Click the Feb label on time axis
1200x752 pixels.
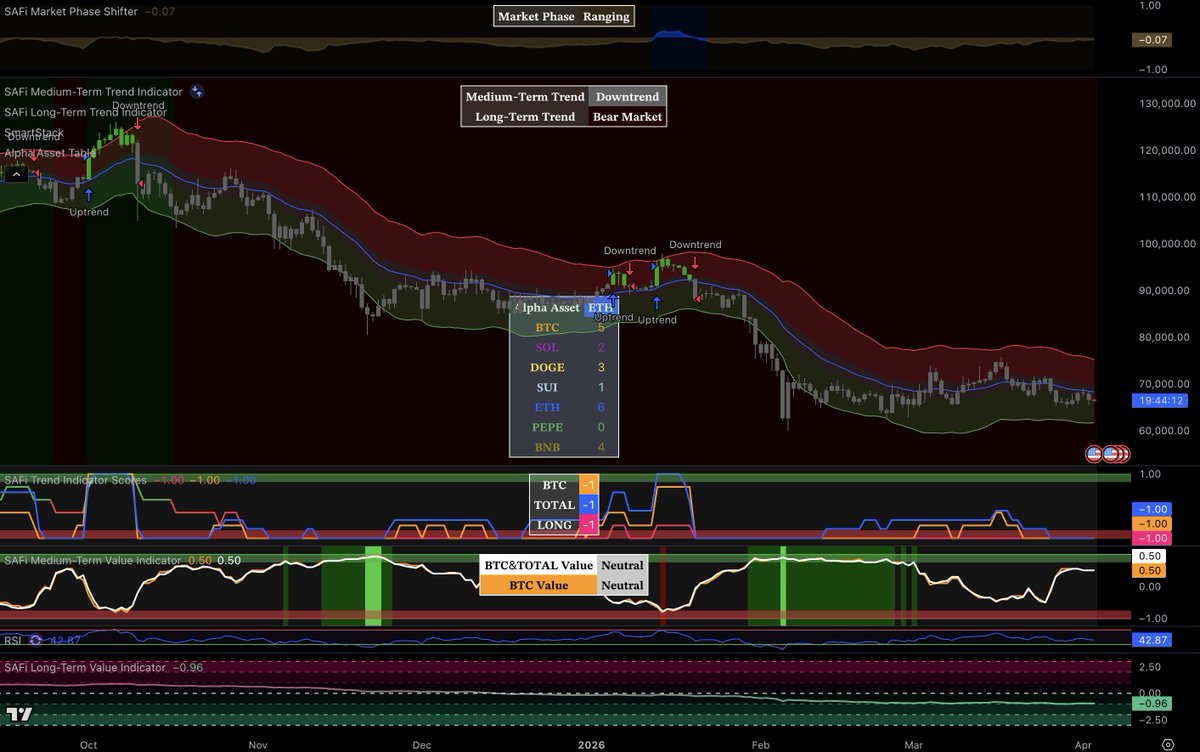pos(759,744)
